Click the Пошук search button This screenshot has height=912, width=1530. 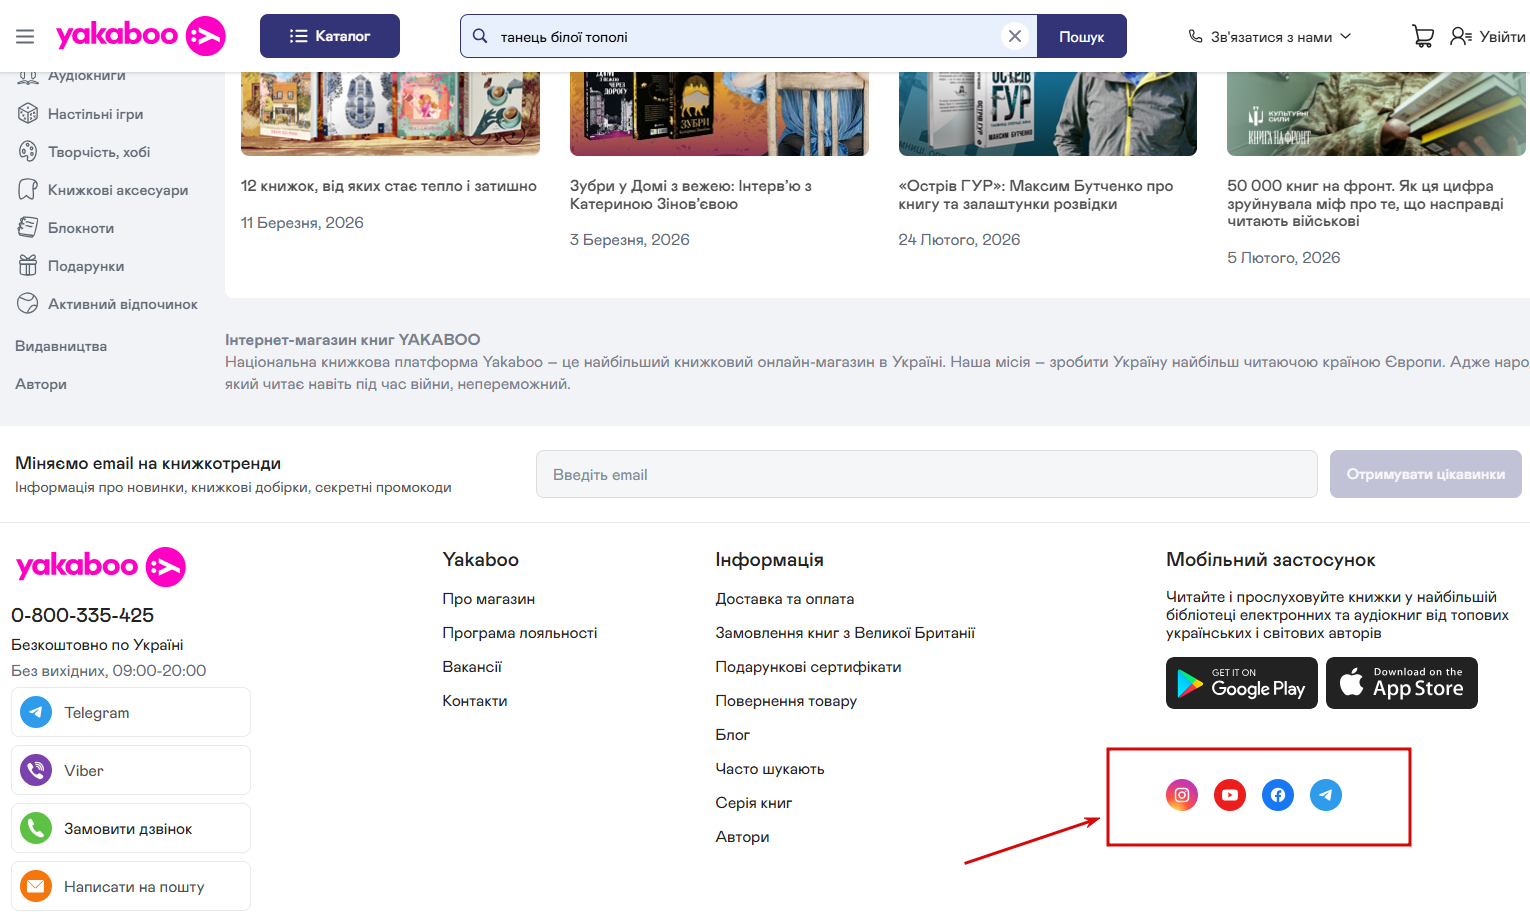pyautogui.click(x=1082, y=36)
